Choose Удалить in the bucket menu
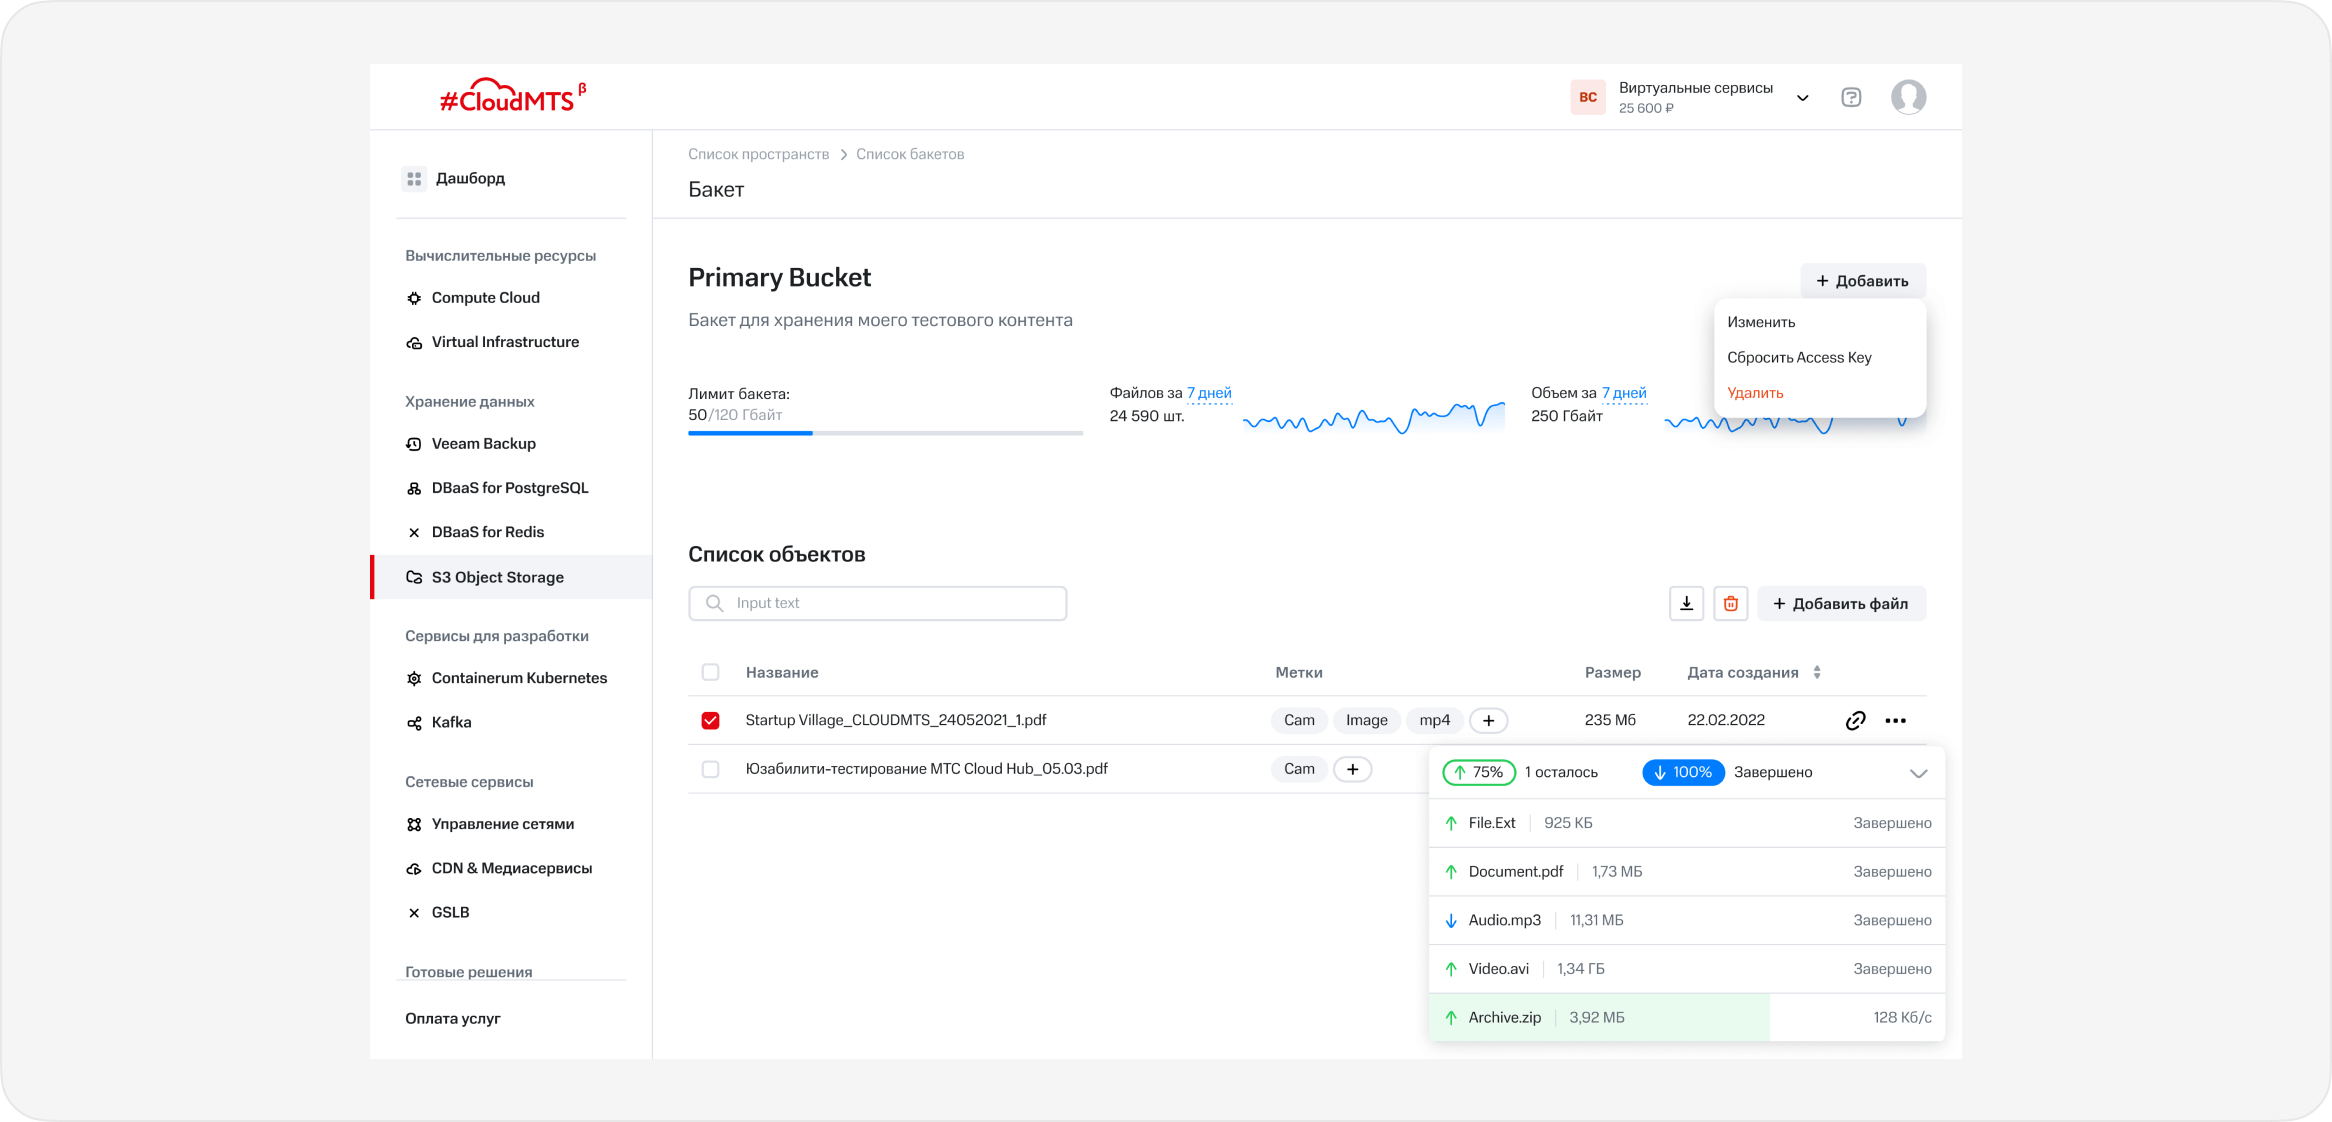This screenshot has height=1122, width=2332. (x=1755, y=392)
